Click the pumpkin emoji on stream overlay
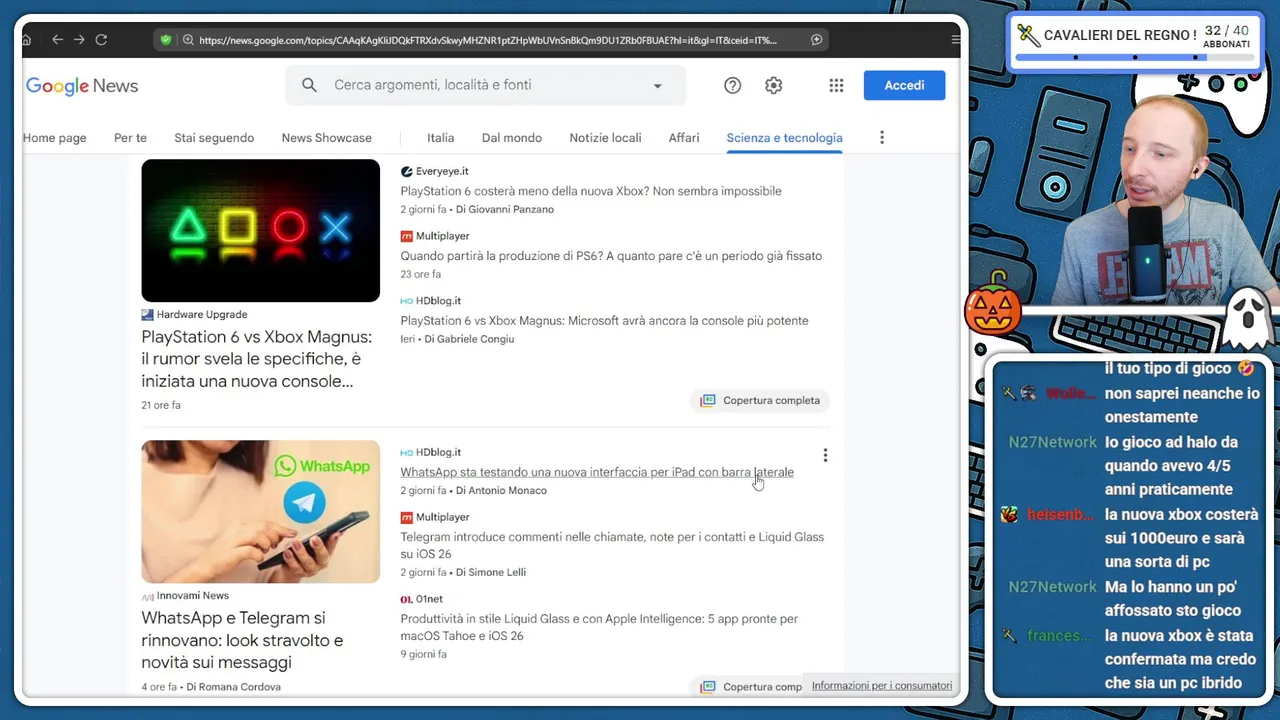The image size is (1280, 720). coord(994,305)
